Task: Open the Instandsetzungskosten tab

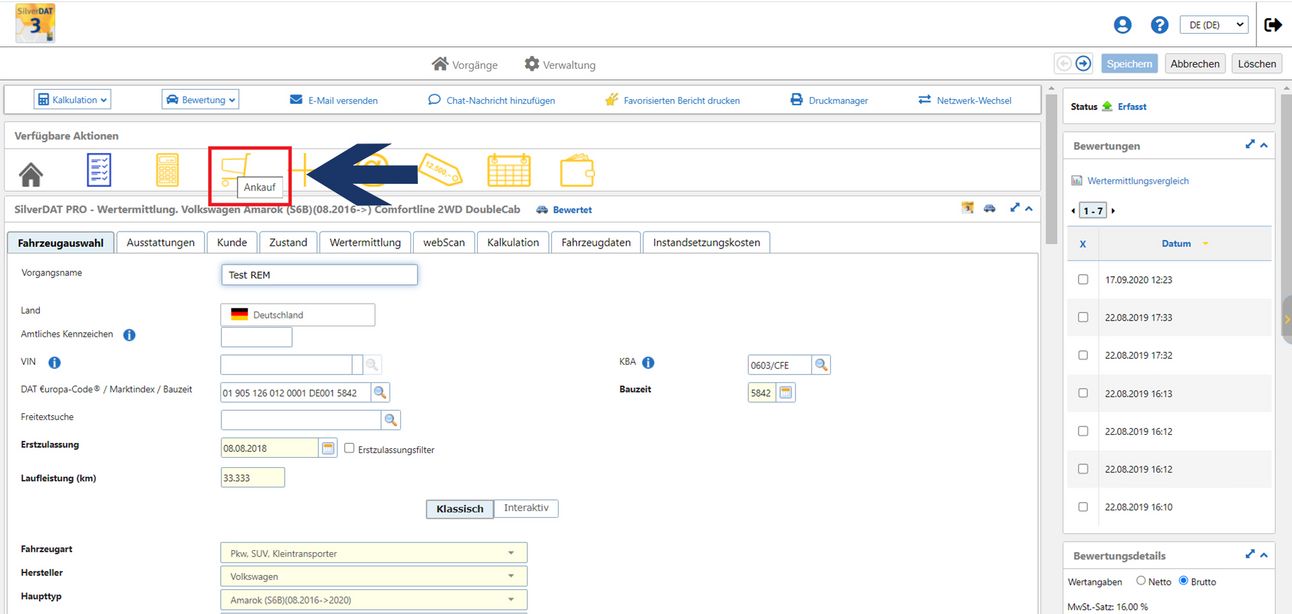Action: (x=706, y=242)
